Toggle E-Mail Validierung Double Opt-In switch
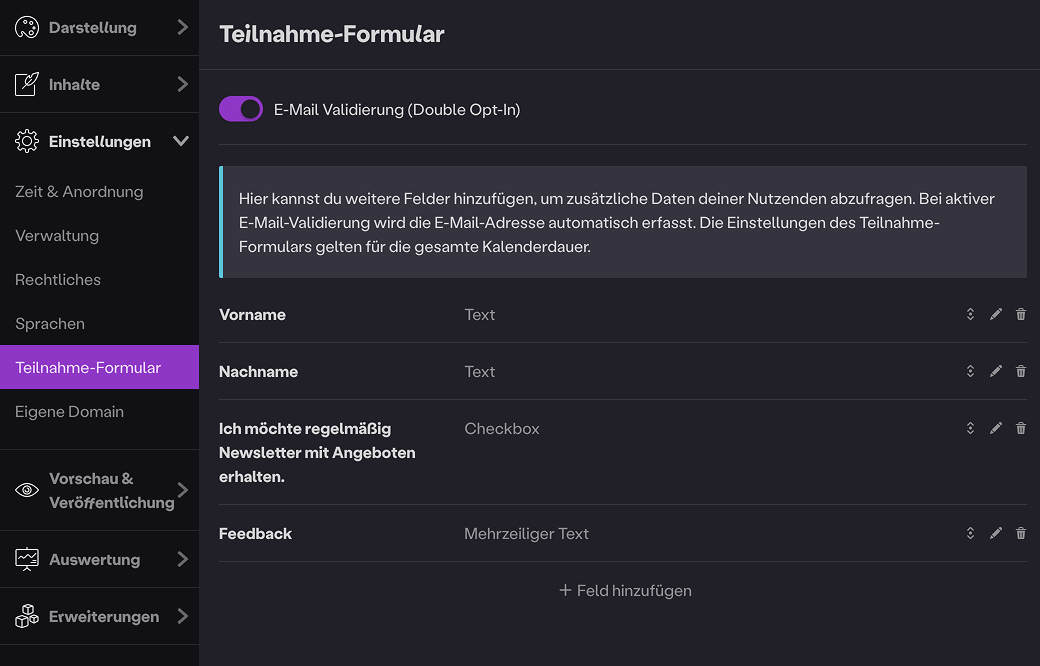 click(x=241, y=109)
